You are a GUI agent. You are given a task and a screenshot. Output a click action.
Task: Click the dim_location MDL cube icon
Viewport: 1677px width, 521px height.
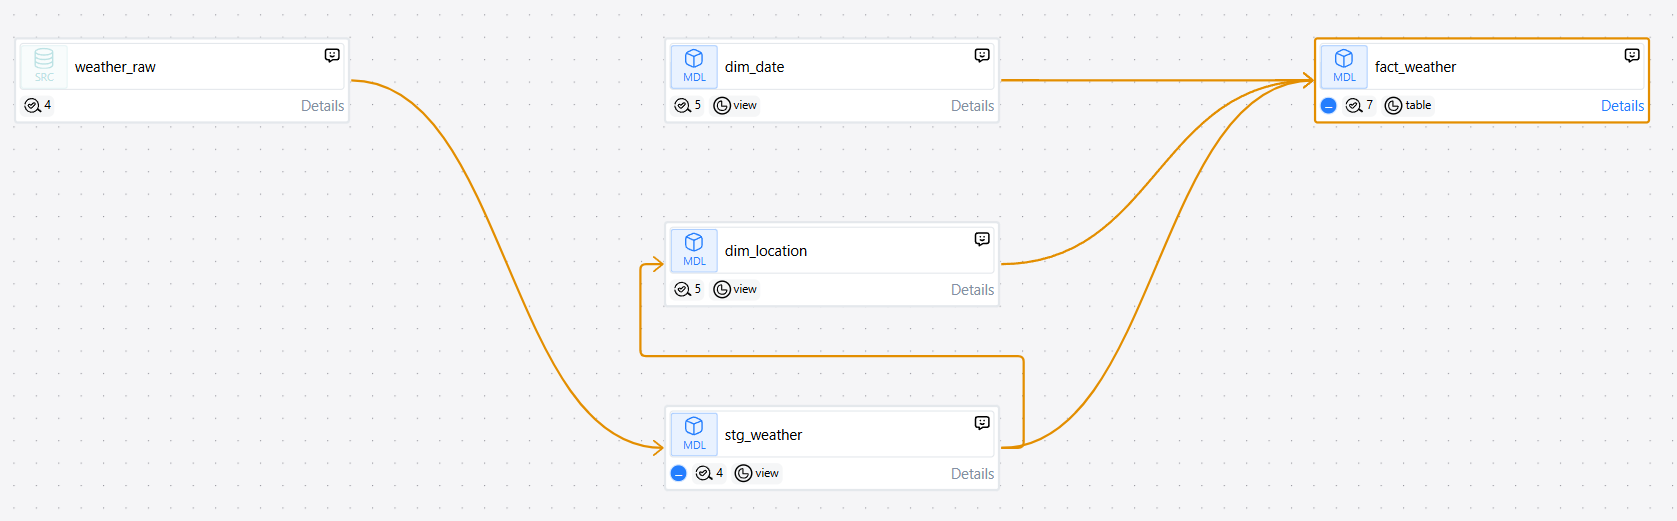click(x=694, y=250)
